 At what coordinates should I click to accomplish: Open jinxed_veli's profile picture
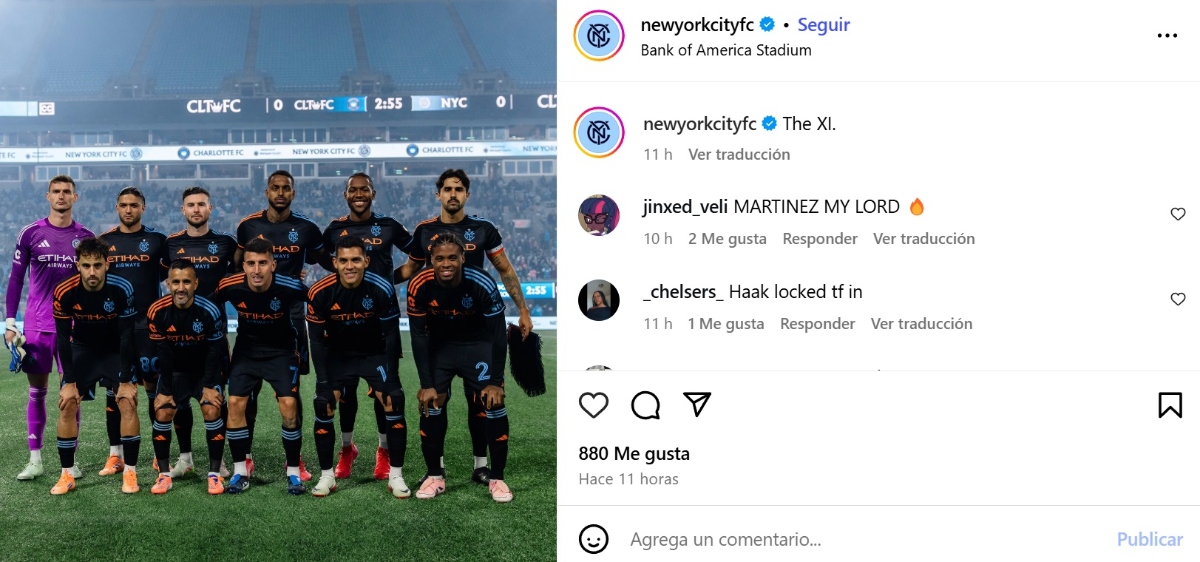pyautogui.click(x=599, y=214)
